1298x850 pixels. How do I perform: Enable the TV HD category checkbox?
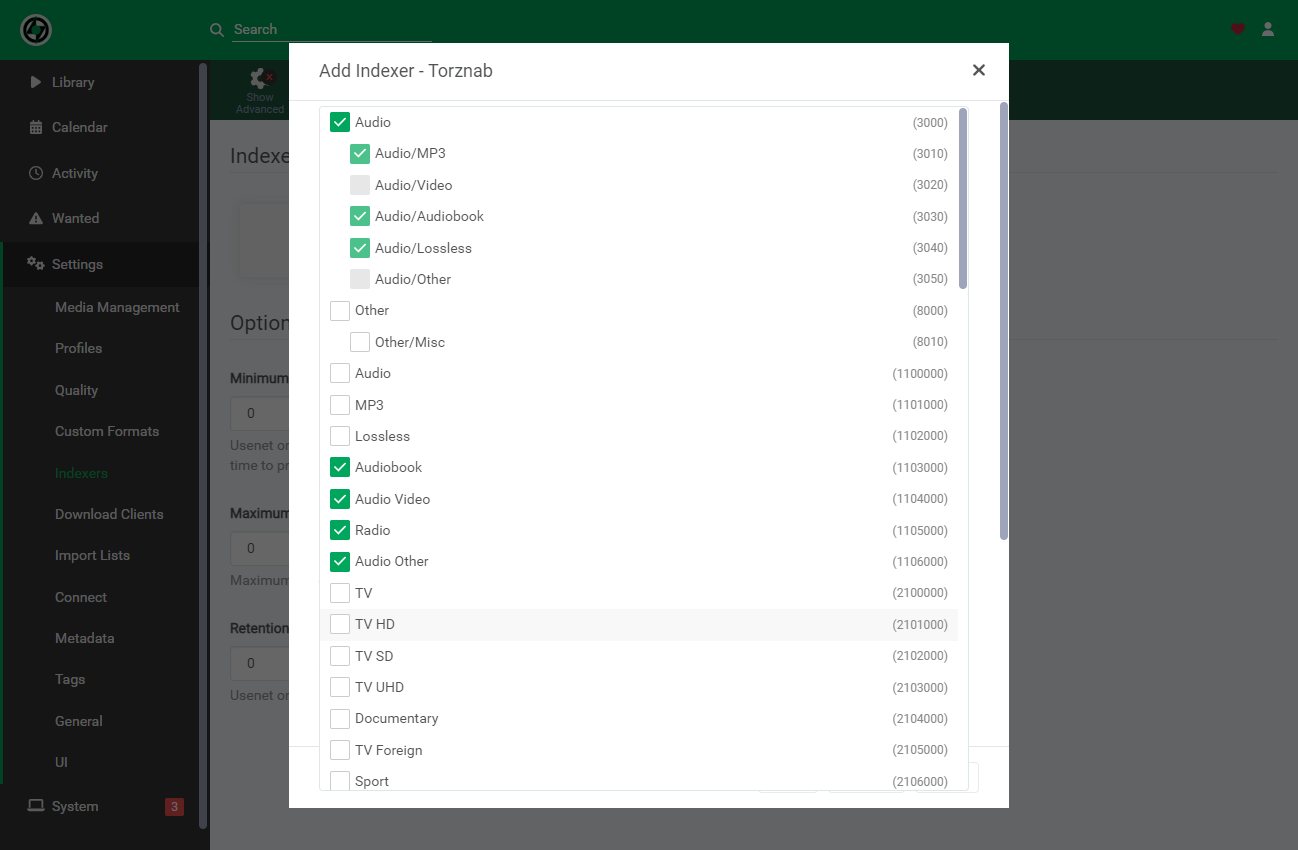[x=340, y=624]
